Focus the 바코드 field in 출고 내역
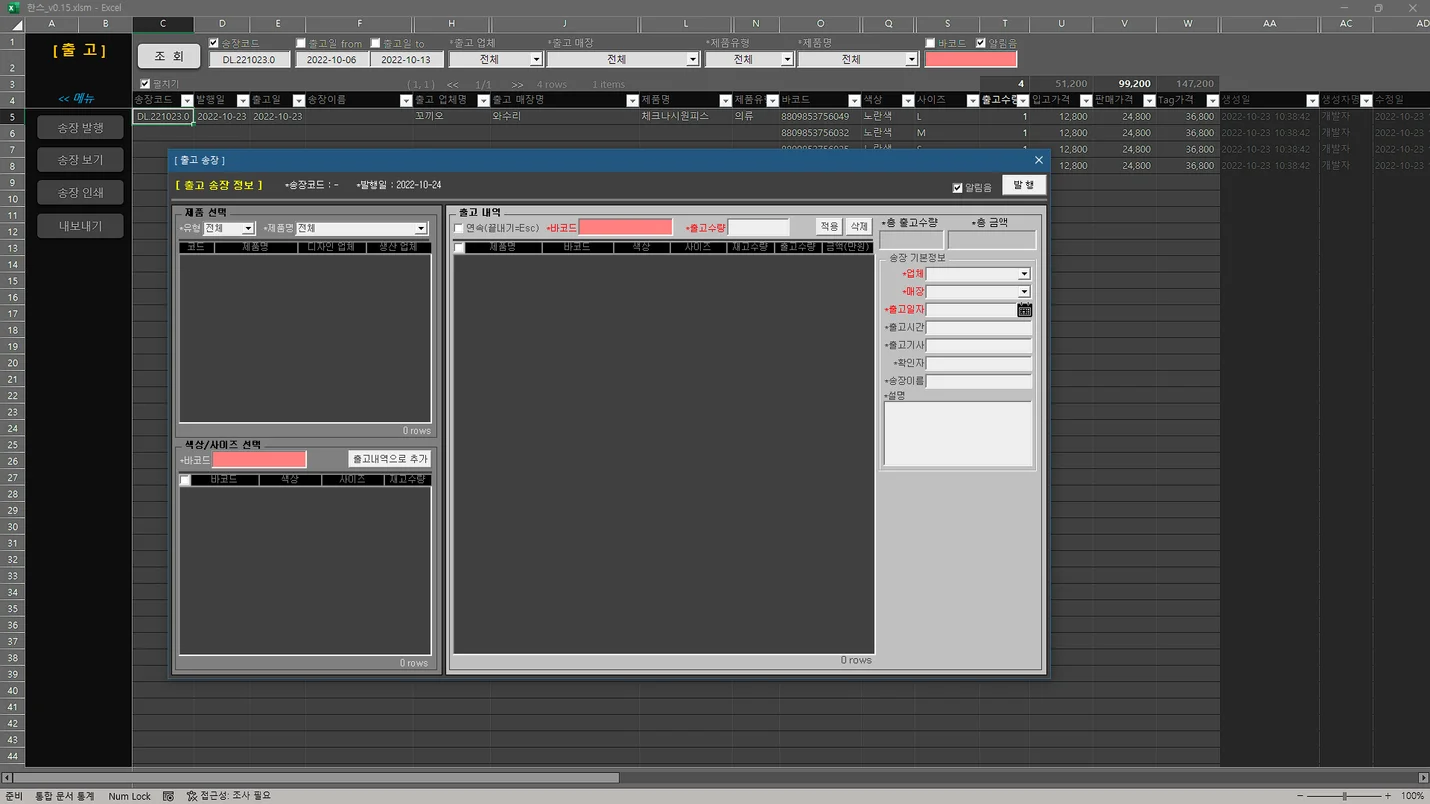The height and width of the screenshot is (804, 1430). coord(626,228)
